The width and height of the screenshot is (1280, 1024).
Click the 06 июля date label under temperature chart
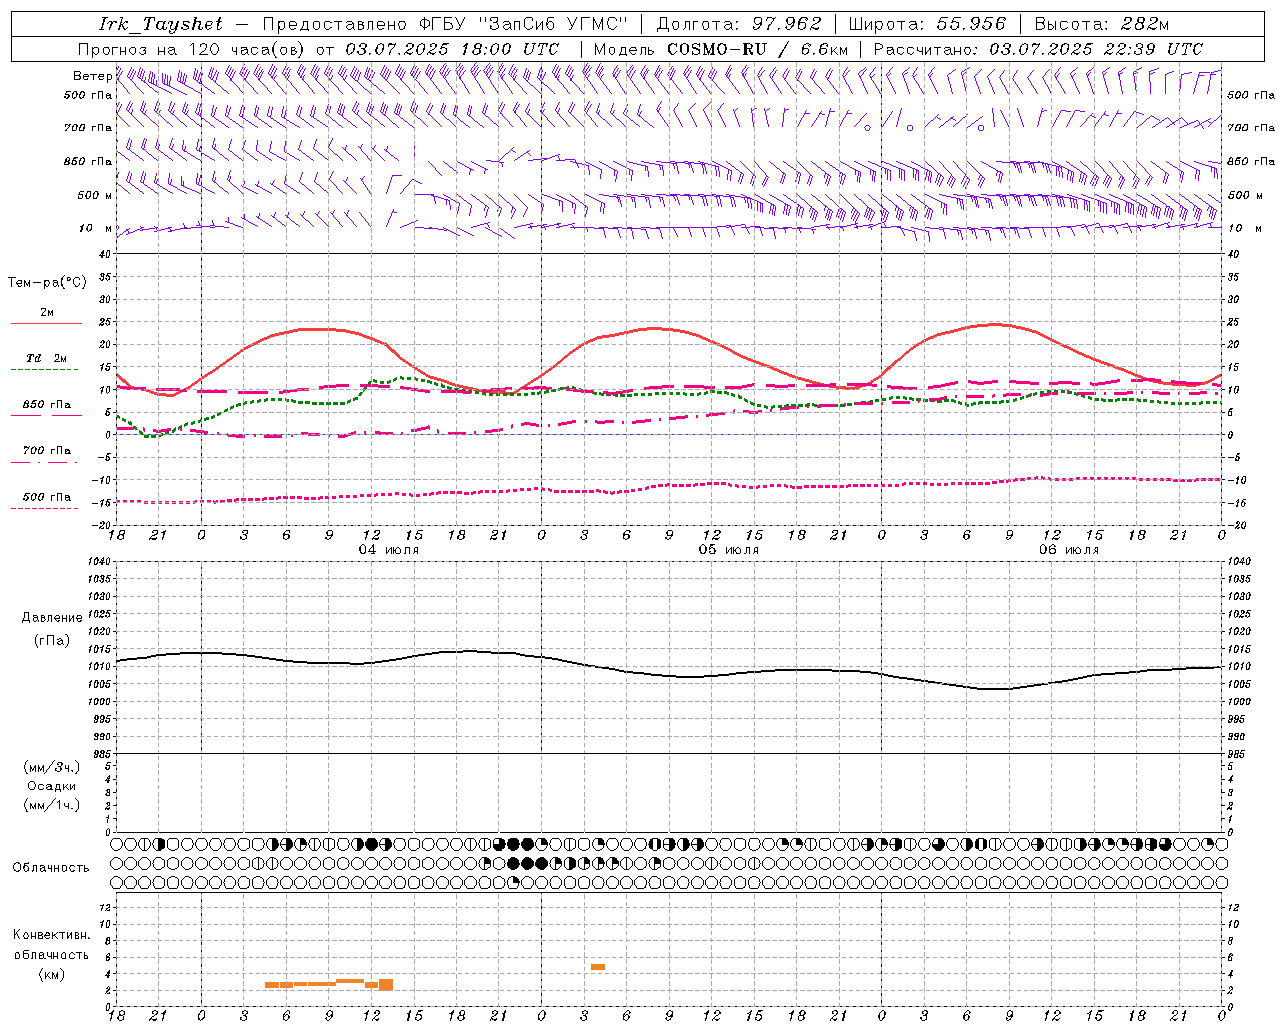point(1069,550)
